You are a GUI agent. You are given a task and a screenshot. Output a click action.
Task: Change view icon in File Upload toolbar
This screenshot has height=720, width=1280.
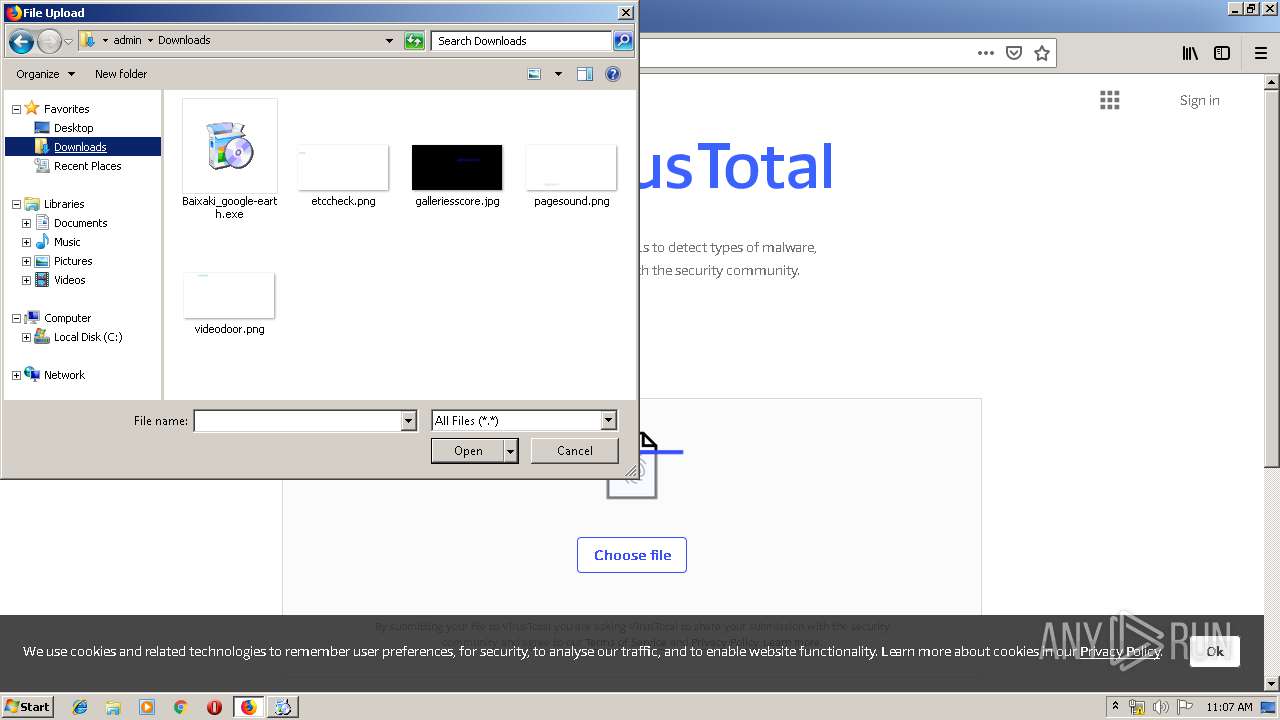click(534, 74)
